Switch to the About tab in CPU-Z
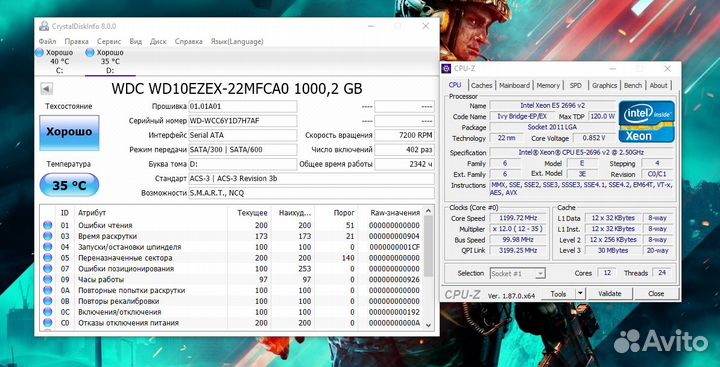The height and width of the screenshot is (367, 720). (x=658, y=85)
